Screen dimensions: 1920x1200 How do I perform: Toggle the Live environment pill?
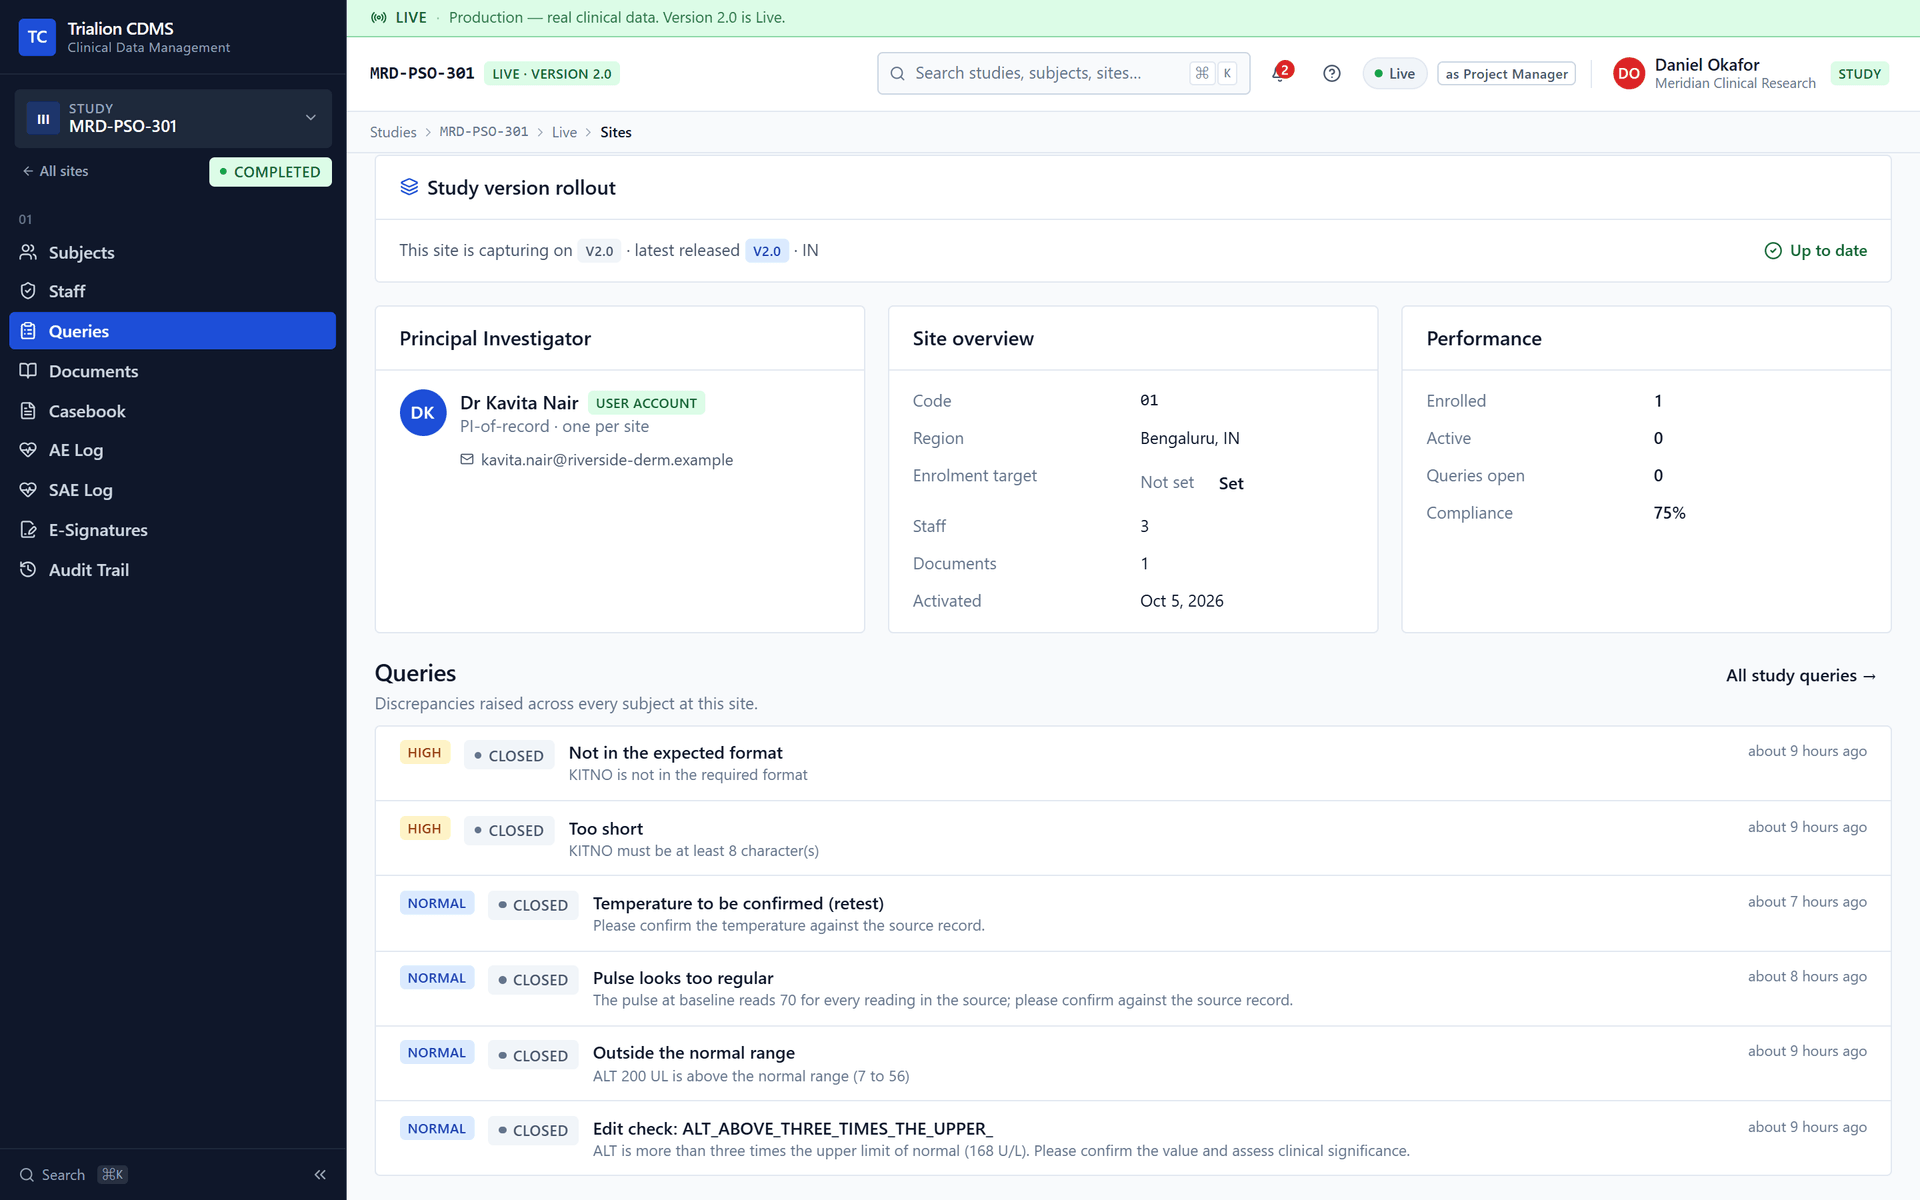pyautogui.click(x=1394, y=74)
